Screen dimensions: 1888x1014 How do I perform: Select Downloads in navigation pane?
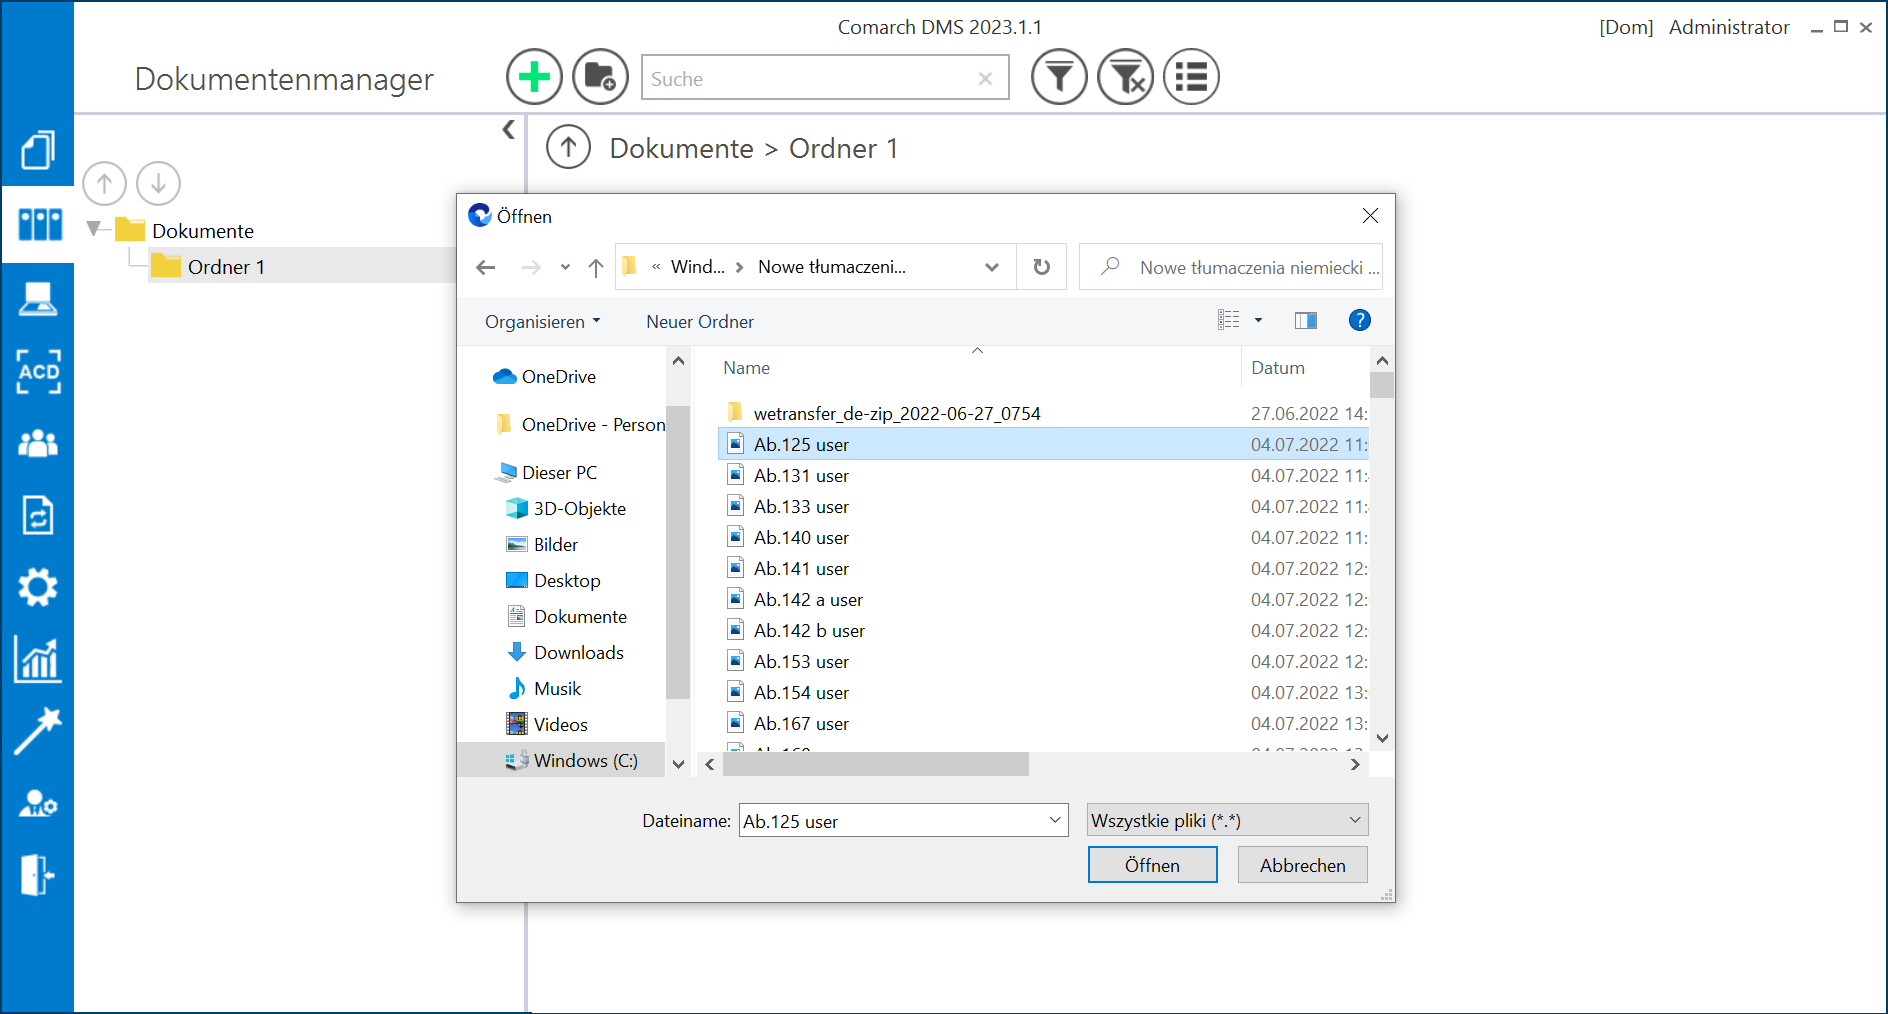578,653
